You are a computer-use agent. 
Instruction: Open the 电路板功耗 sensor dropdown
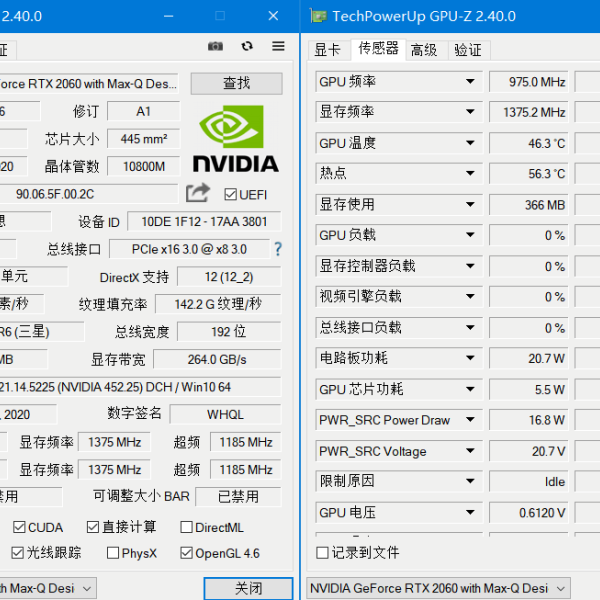471,358
